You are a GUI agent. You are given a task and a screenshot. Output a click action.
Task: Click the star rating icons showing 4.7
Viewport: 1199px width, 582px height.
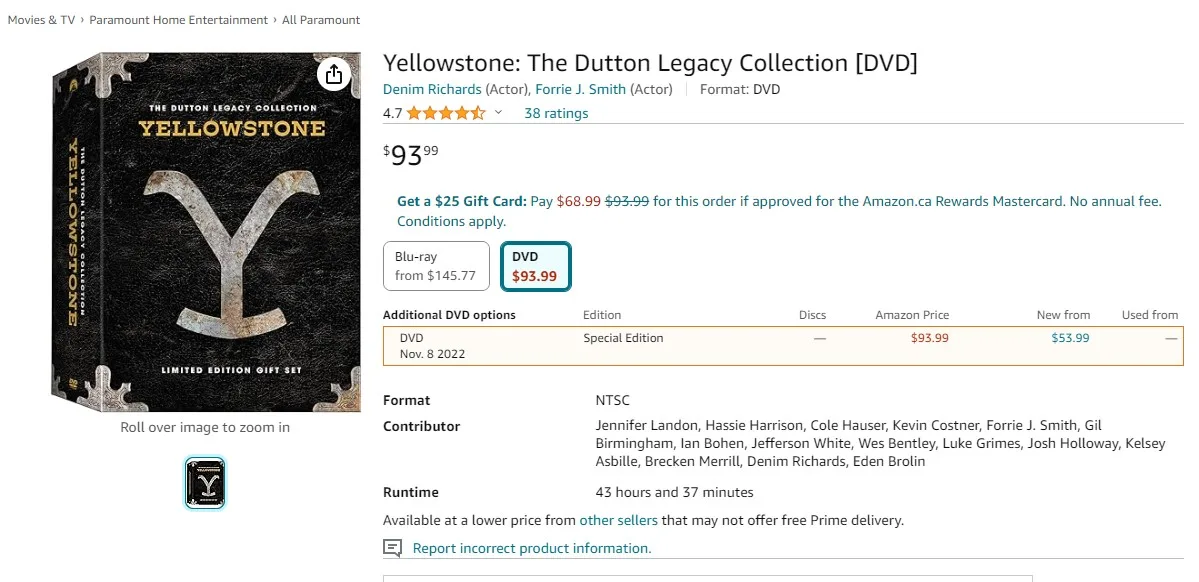coord(444,113)
